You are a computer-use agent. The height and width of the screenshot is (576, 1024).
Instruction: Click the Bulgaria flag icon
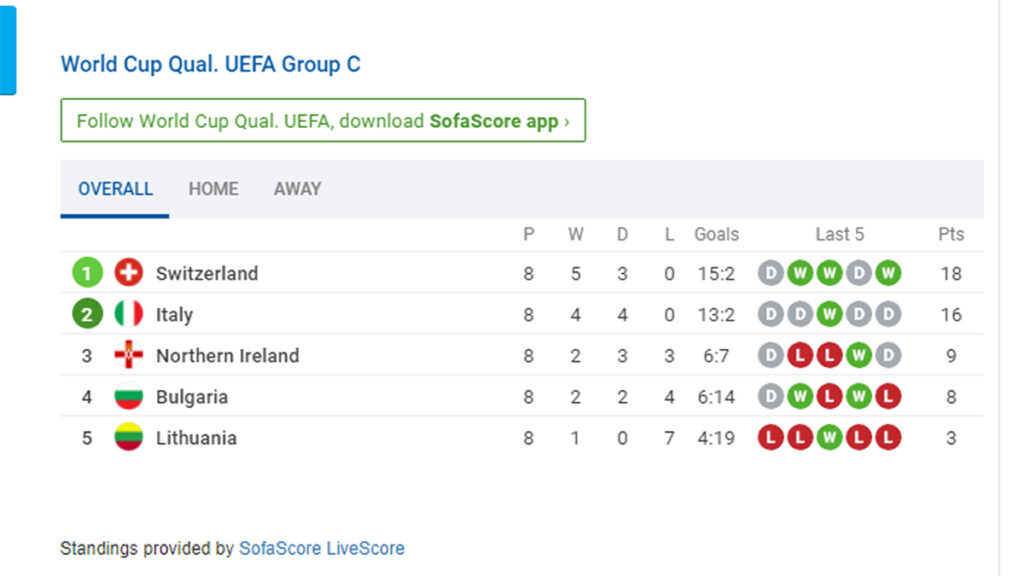click(129, 396)
